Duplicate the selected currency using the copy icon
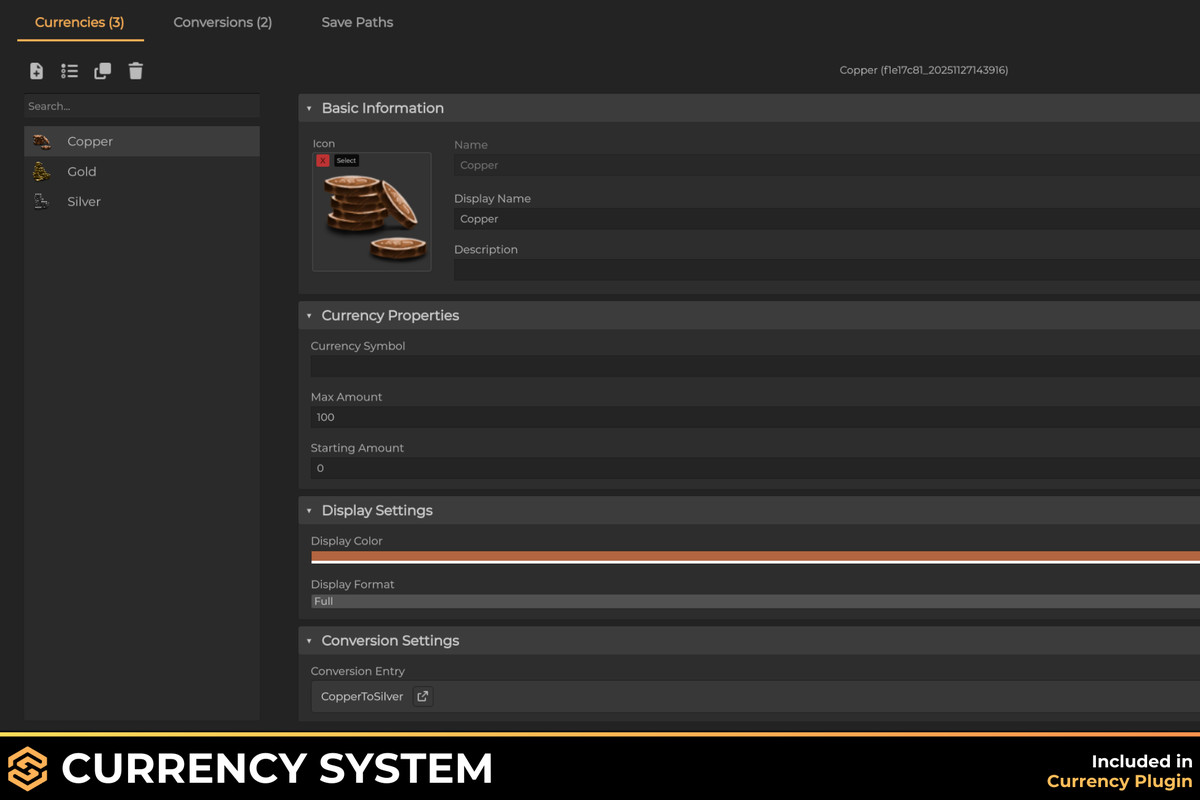 (102, 71)
